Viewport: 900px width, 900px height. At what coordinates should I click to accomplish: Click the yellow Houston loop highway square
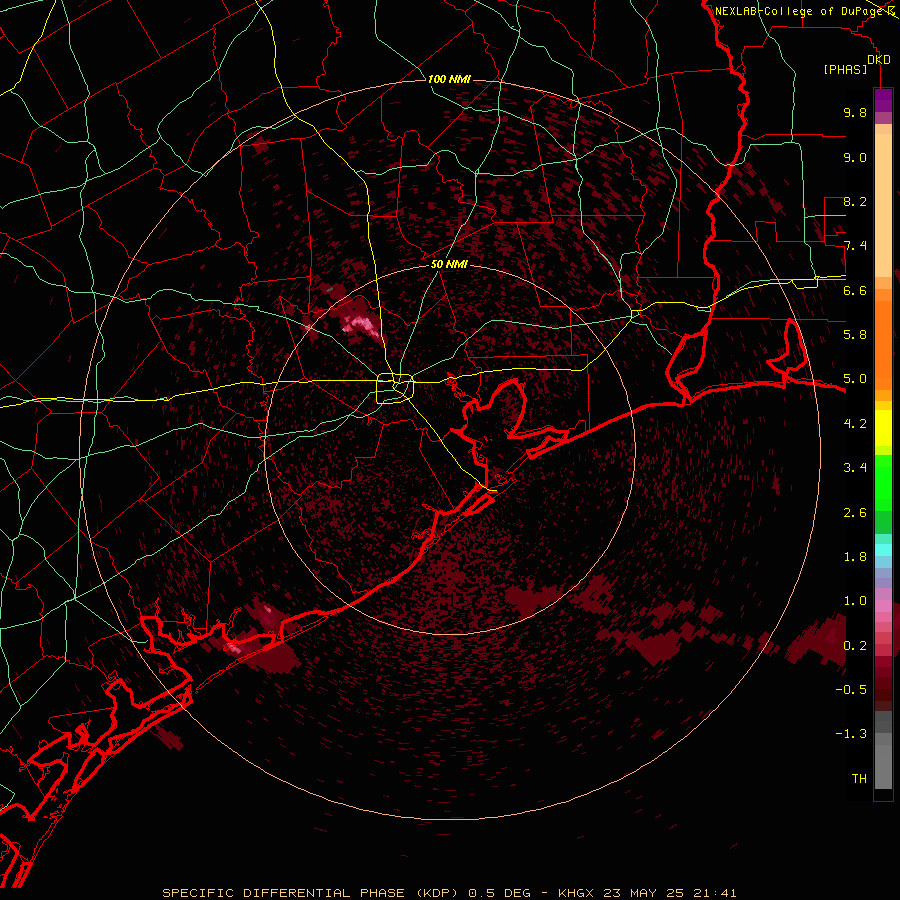coord(395,389)
